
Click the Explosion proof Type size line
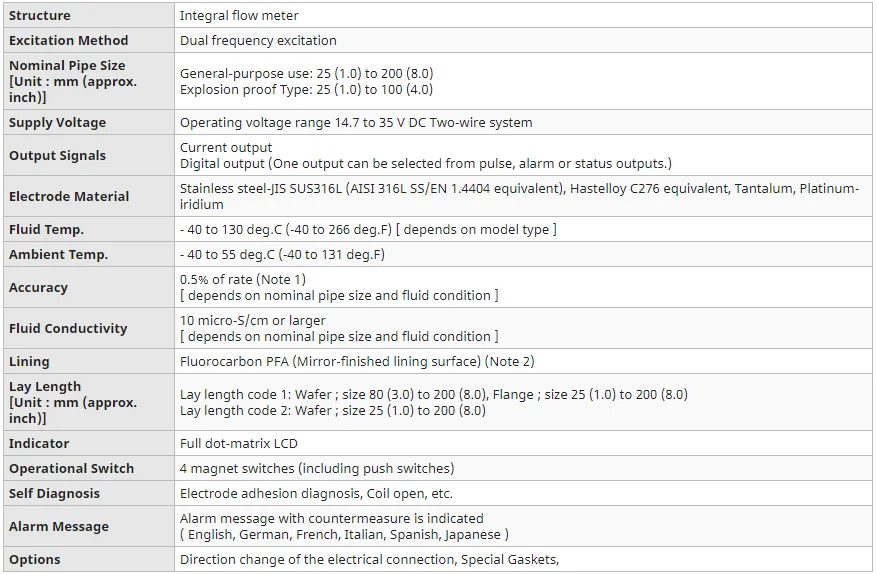306,89
